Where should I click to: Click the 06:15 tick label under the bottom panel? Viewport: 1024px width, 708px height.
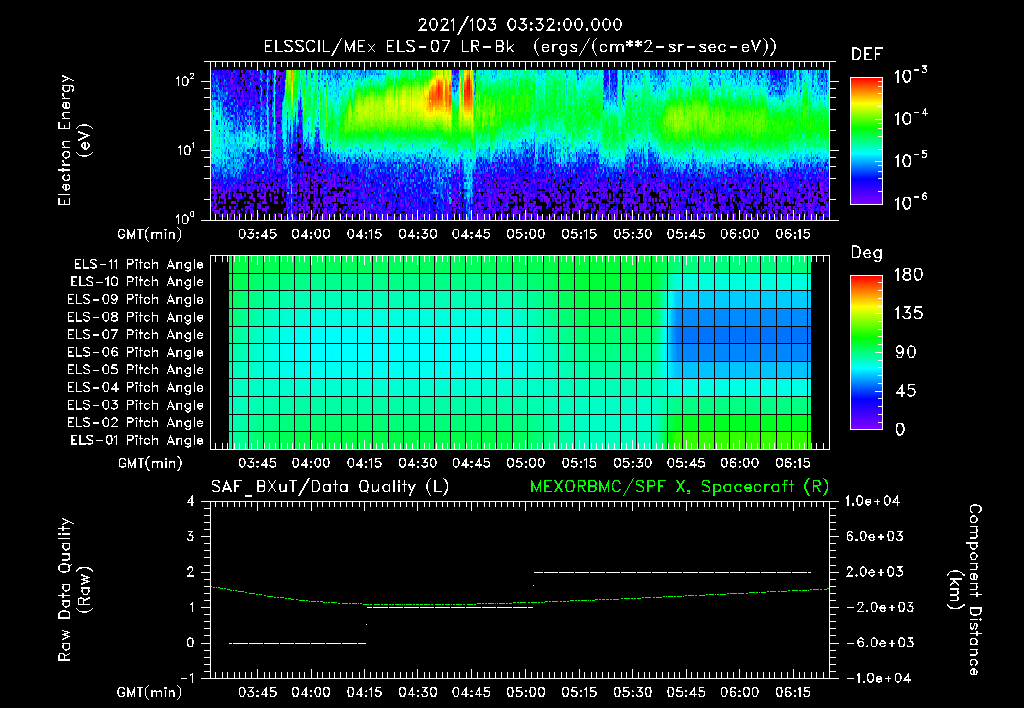793,692
